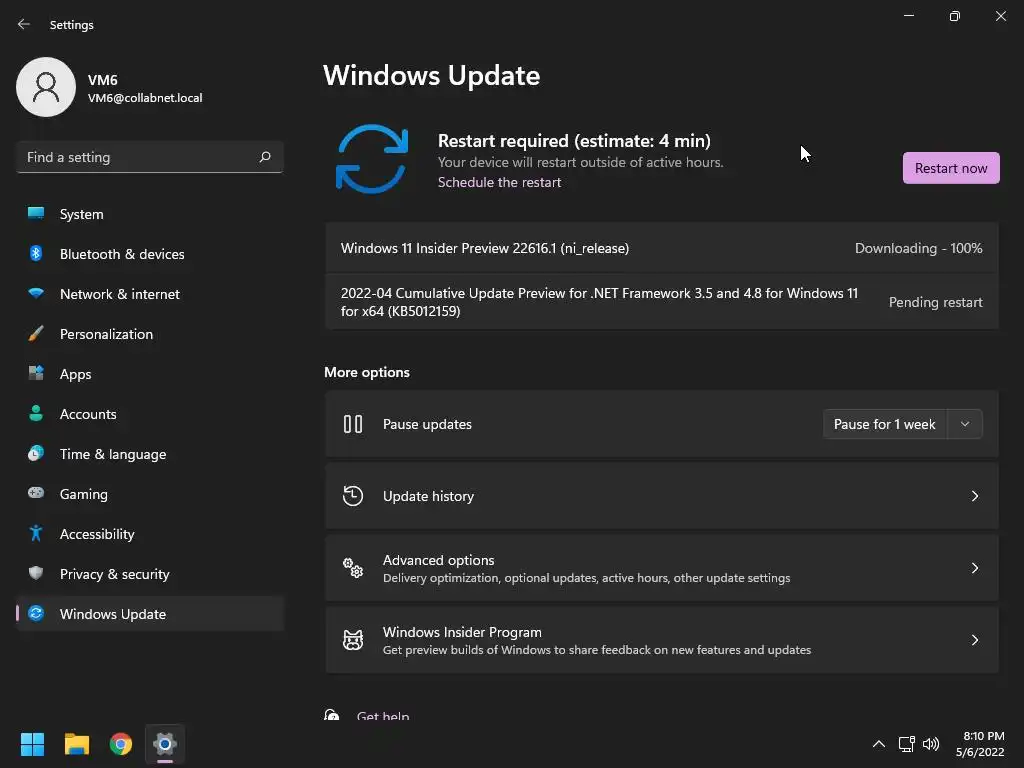1024x768 pixels.
Task: Click the Privacy & security shield icon
Action: 36,574
